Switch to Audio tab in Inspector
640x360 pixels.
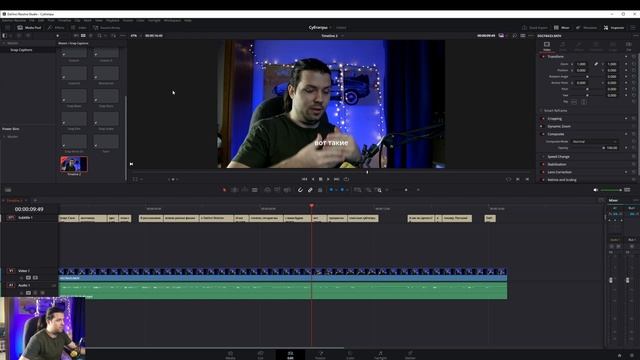pos(563,46)
